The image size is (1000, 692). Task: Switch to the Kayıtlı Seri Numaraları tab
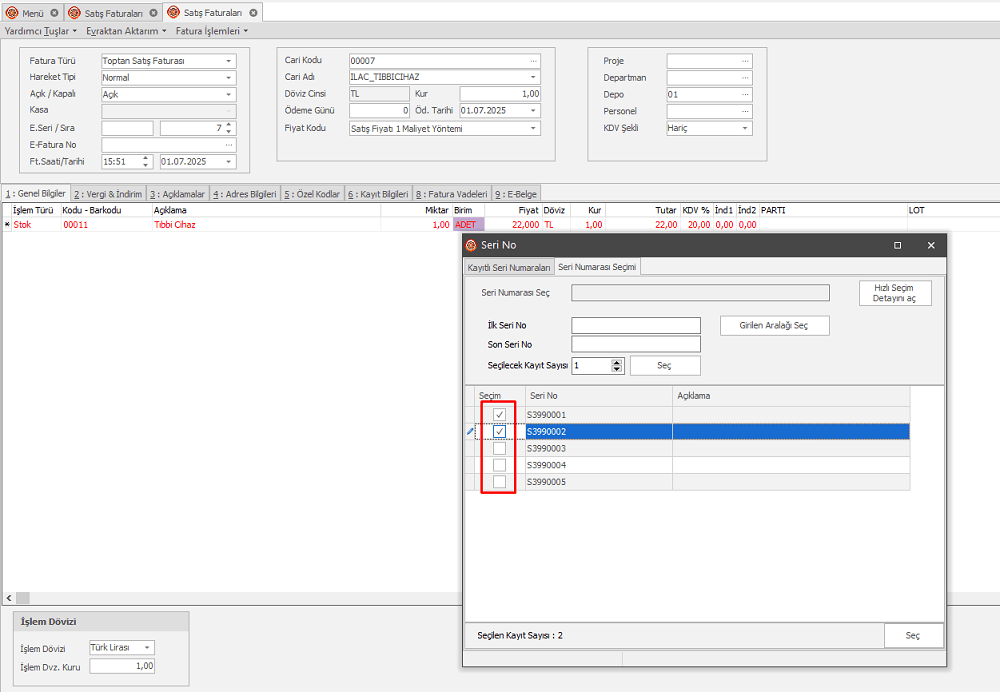(x=509, y=268)
